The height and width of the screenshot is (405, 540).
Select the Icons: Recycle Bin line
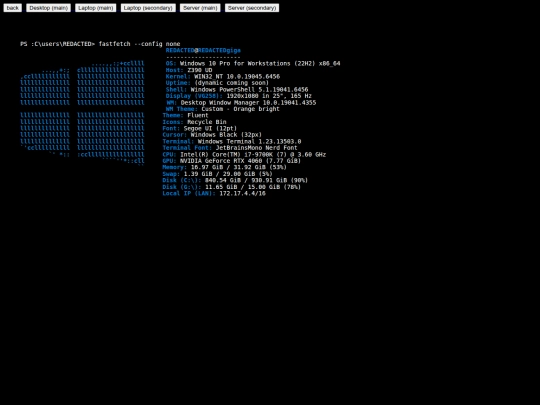tap(194, 122)
